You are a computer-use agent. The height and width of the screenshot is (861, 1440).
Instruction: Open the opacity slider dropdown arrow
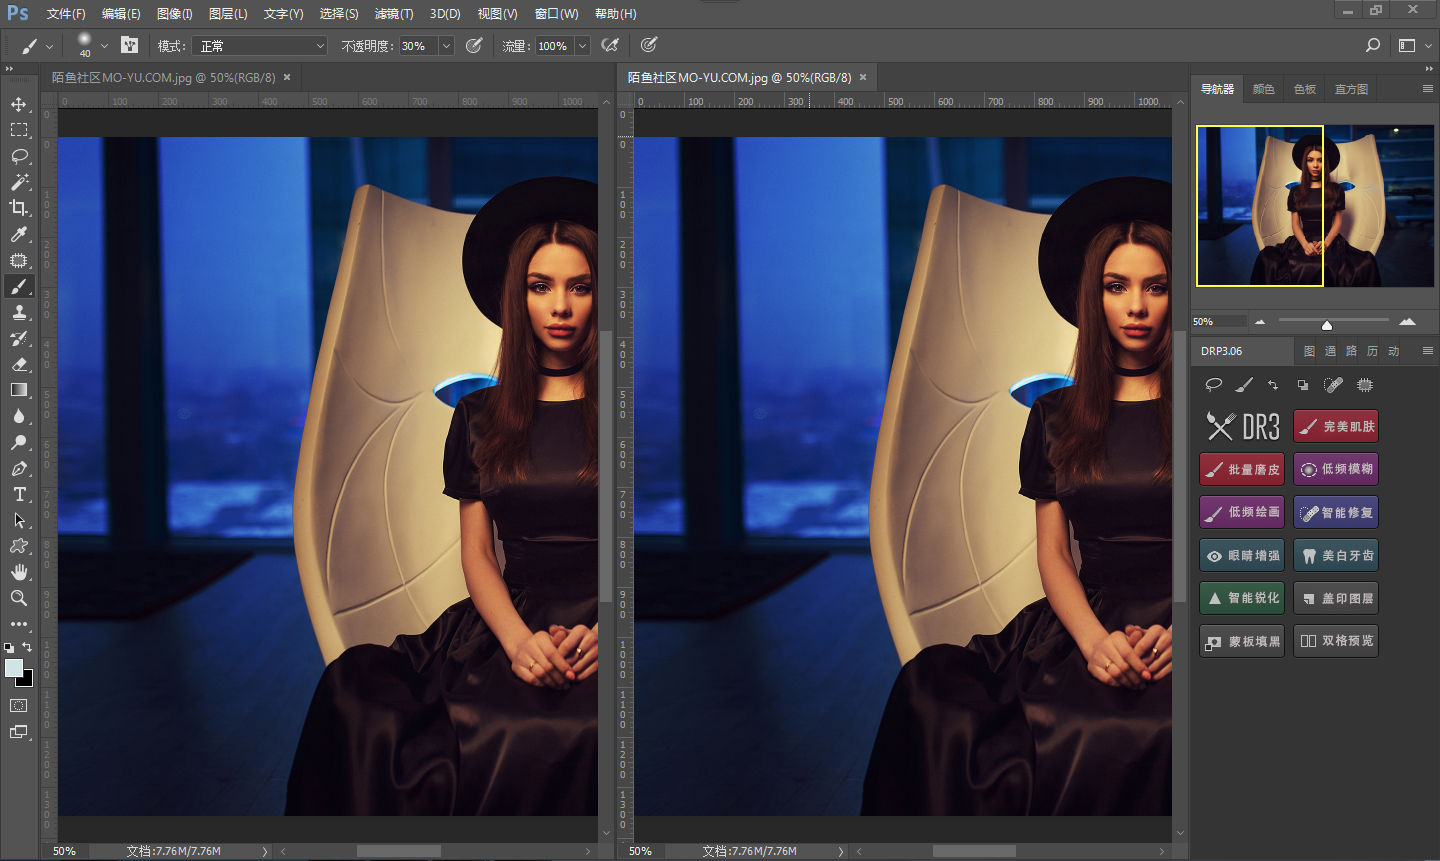[x=446, y=46]
